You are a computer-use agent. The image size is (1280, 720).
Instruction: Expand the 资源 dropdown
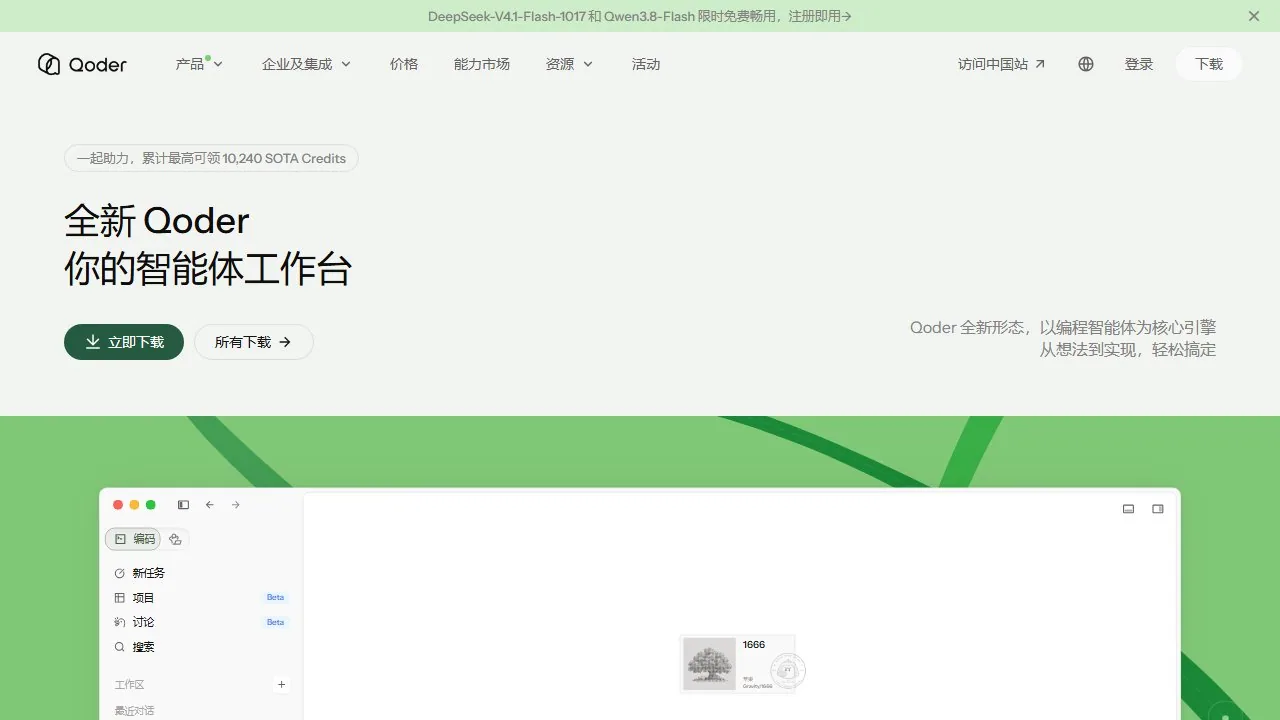pyautogui.click(x=569, y=64)
